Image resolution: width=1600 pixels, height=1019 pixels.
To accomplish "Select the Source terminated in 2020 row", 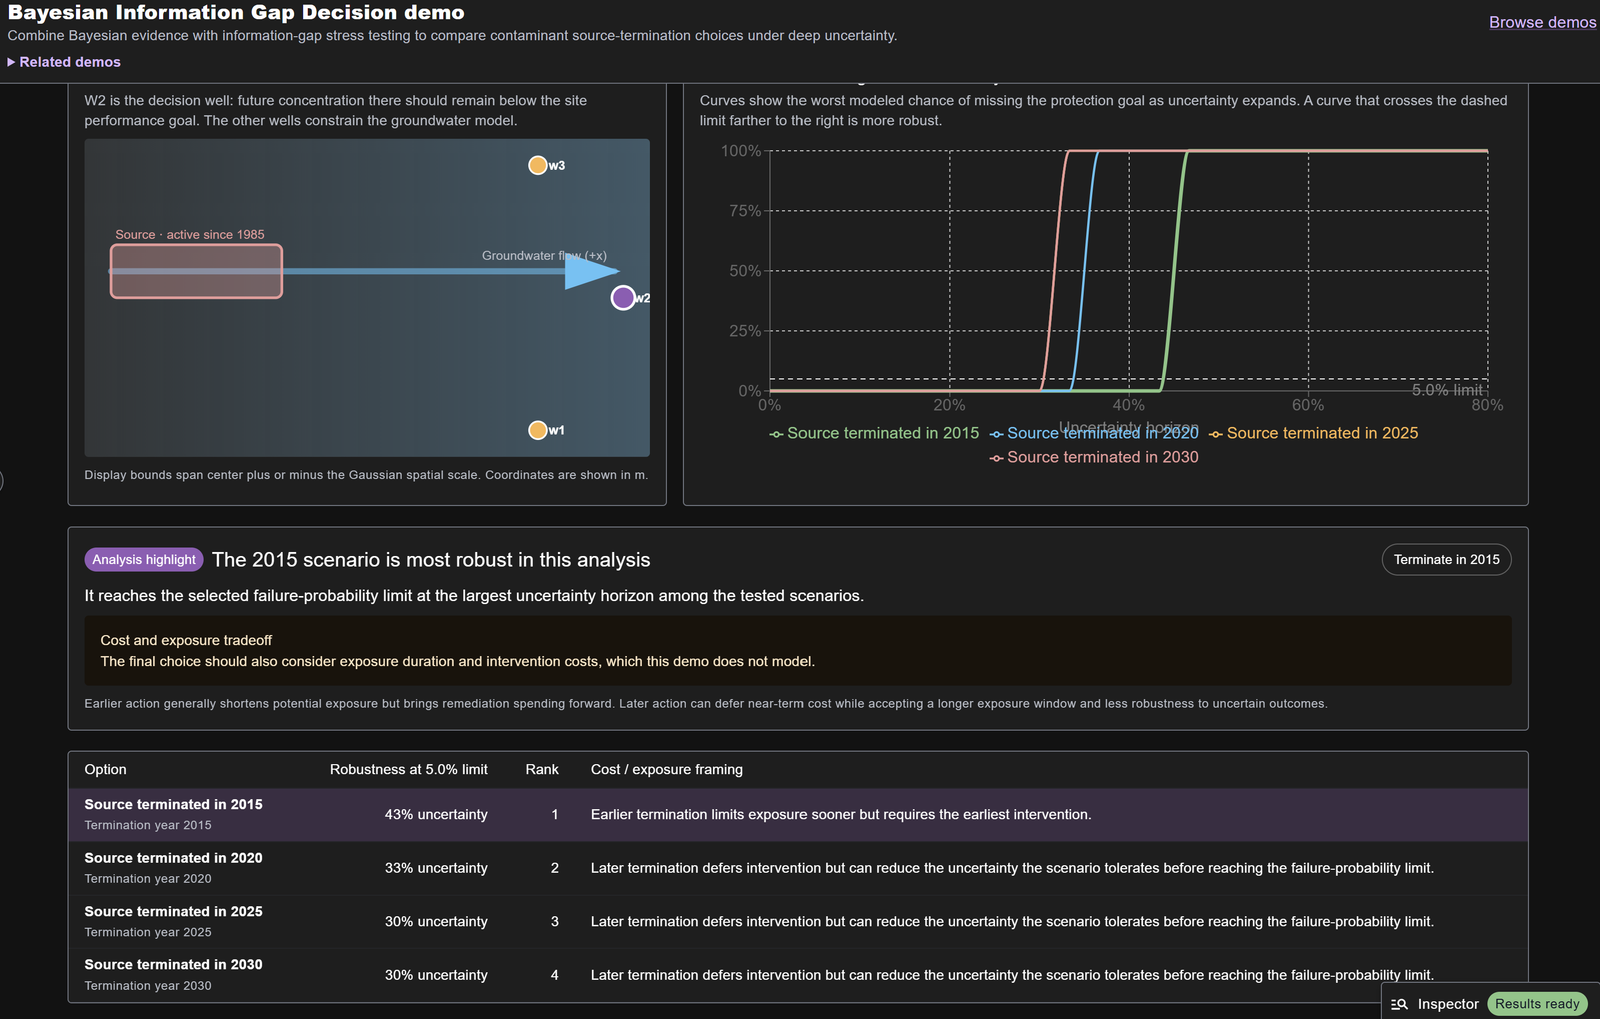I will coord(798,868).
